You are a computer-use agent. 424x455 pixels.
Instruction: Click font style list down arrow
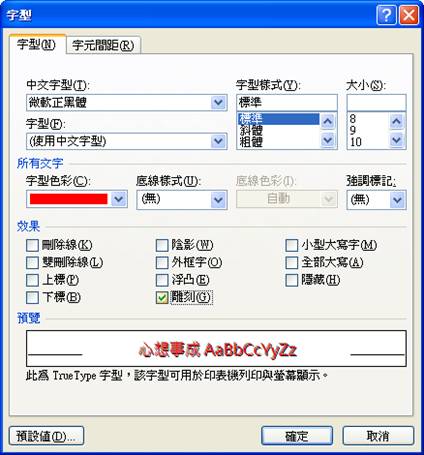click(x=328, y=140)
